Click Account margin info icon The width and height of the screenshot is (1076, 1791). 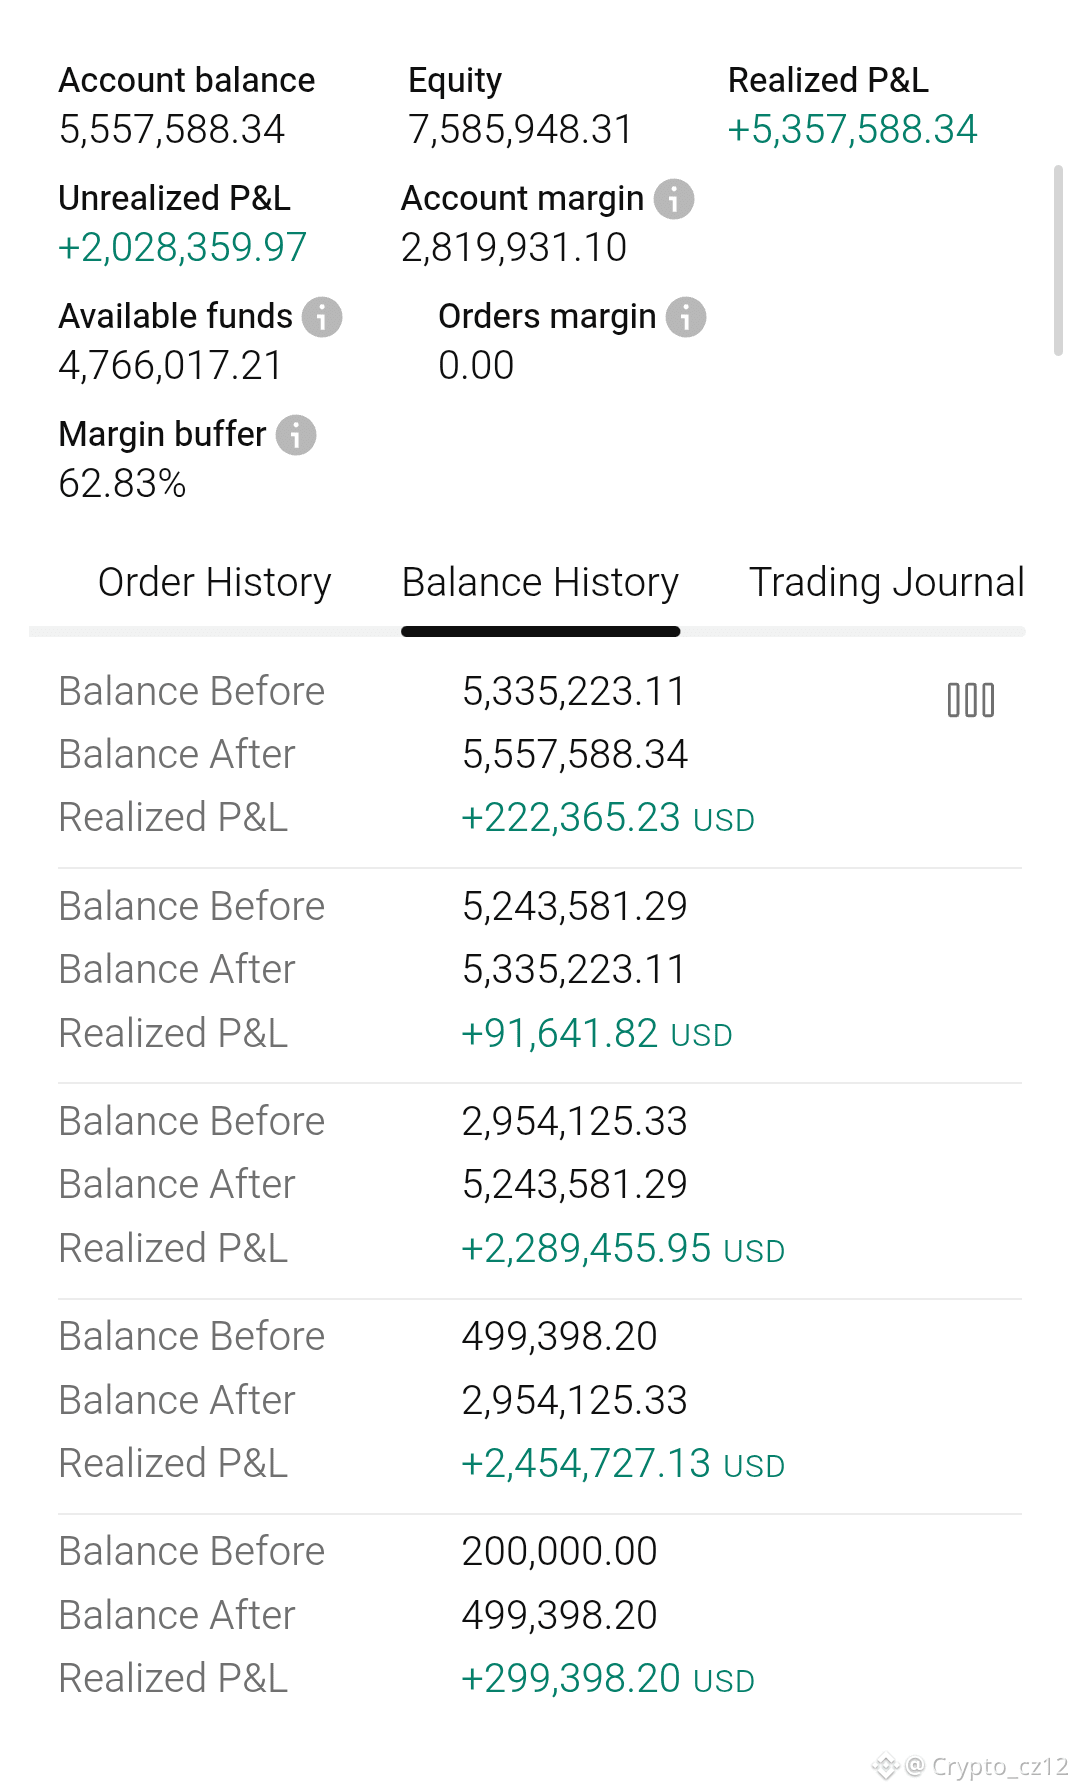click(x=674, y=199)
